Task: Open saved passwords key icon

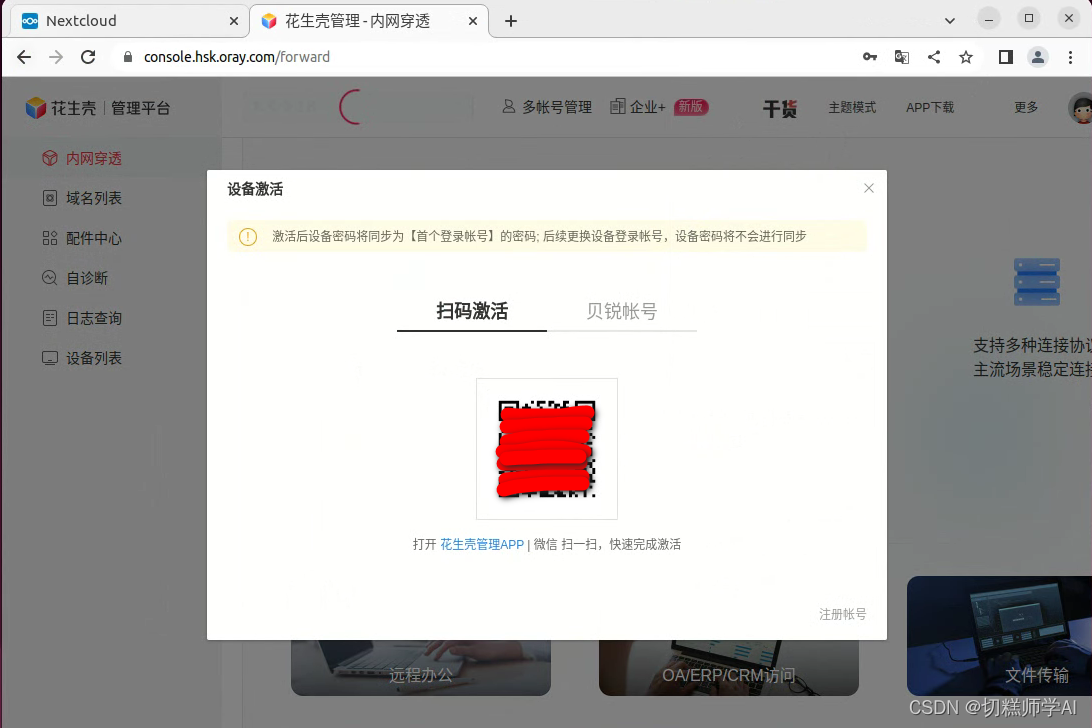Action: click(869, 57)
